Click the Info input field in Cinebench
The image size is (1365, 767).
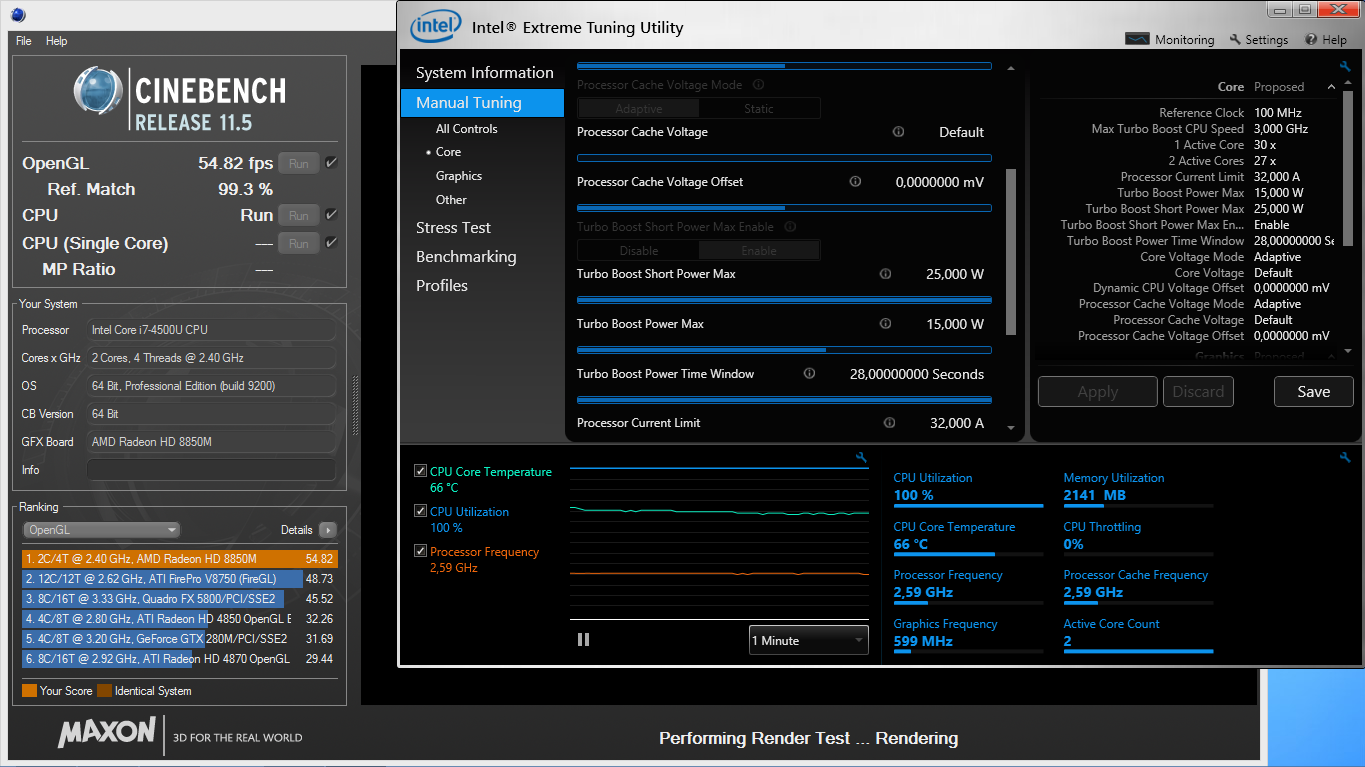[211, 470]
